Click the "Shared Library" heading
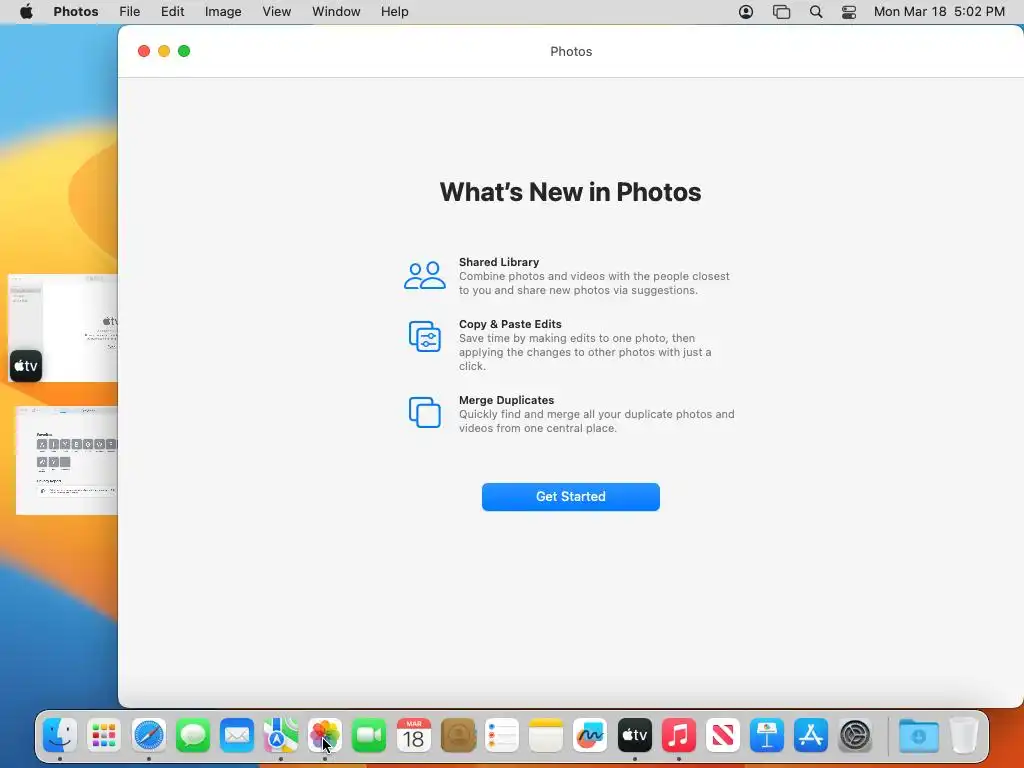 (x=499, y=262)
